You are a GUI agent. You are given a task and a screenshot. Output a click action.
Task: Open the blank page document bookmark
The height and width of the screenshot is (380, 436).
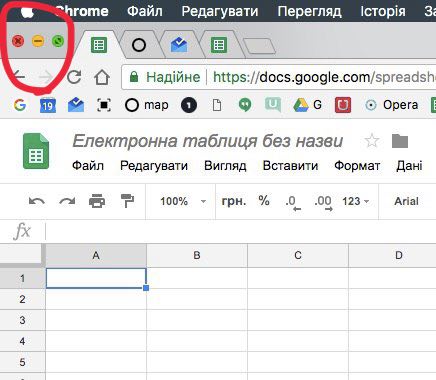[x=217, y=105]
